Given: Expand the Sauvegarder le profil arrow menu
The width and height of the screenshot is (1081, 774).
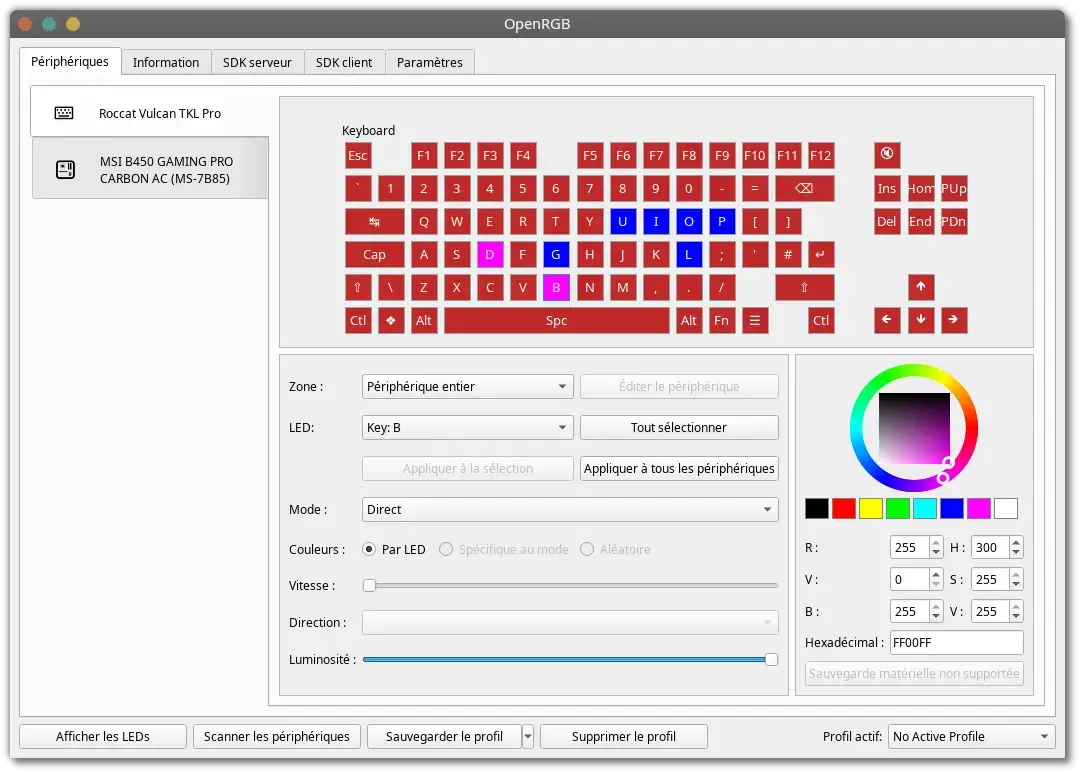Looking at the screenshot, I should (527, 736).
